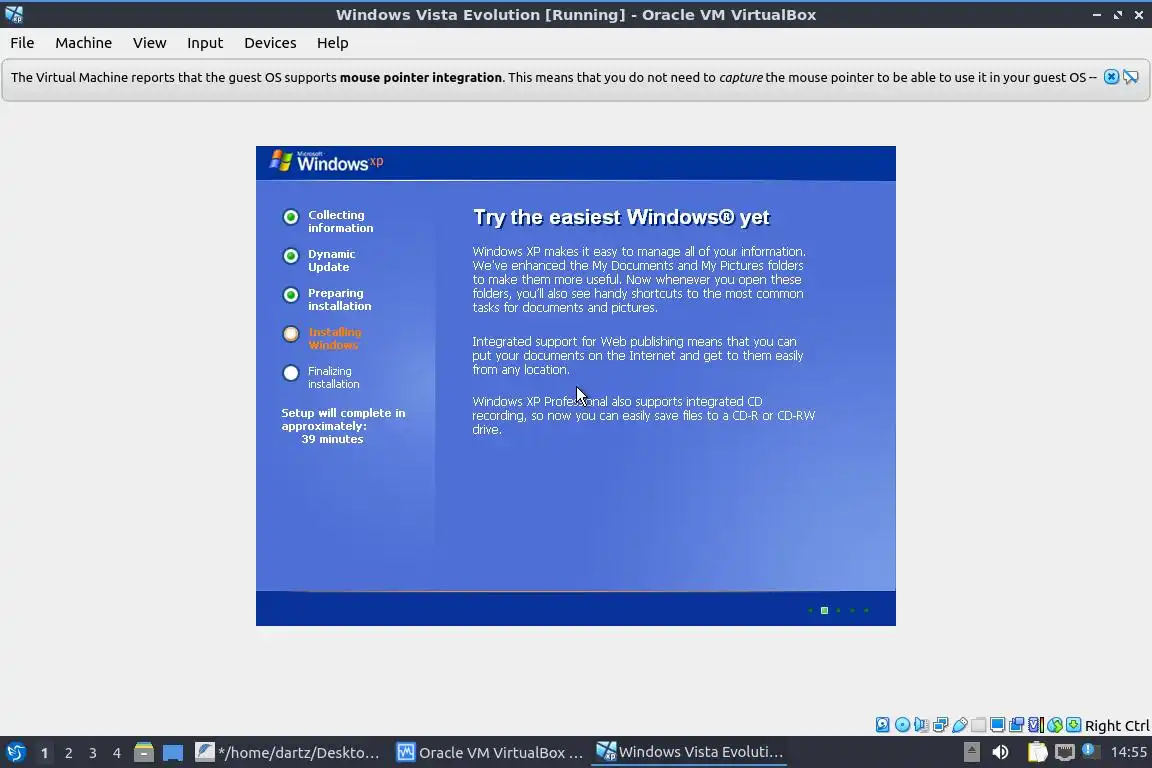Open the Lubuntu start menu bird icon

[x=15, y=753]
